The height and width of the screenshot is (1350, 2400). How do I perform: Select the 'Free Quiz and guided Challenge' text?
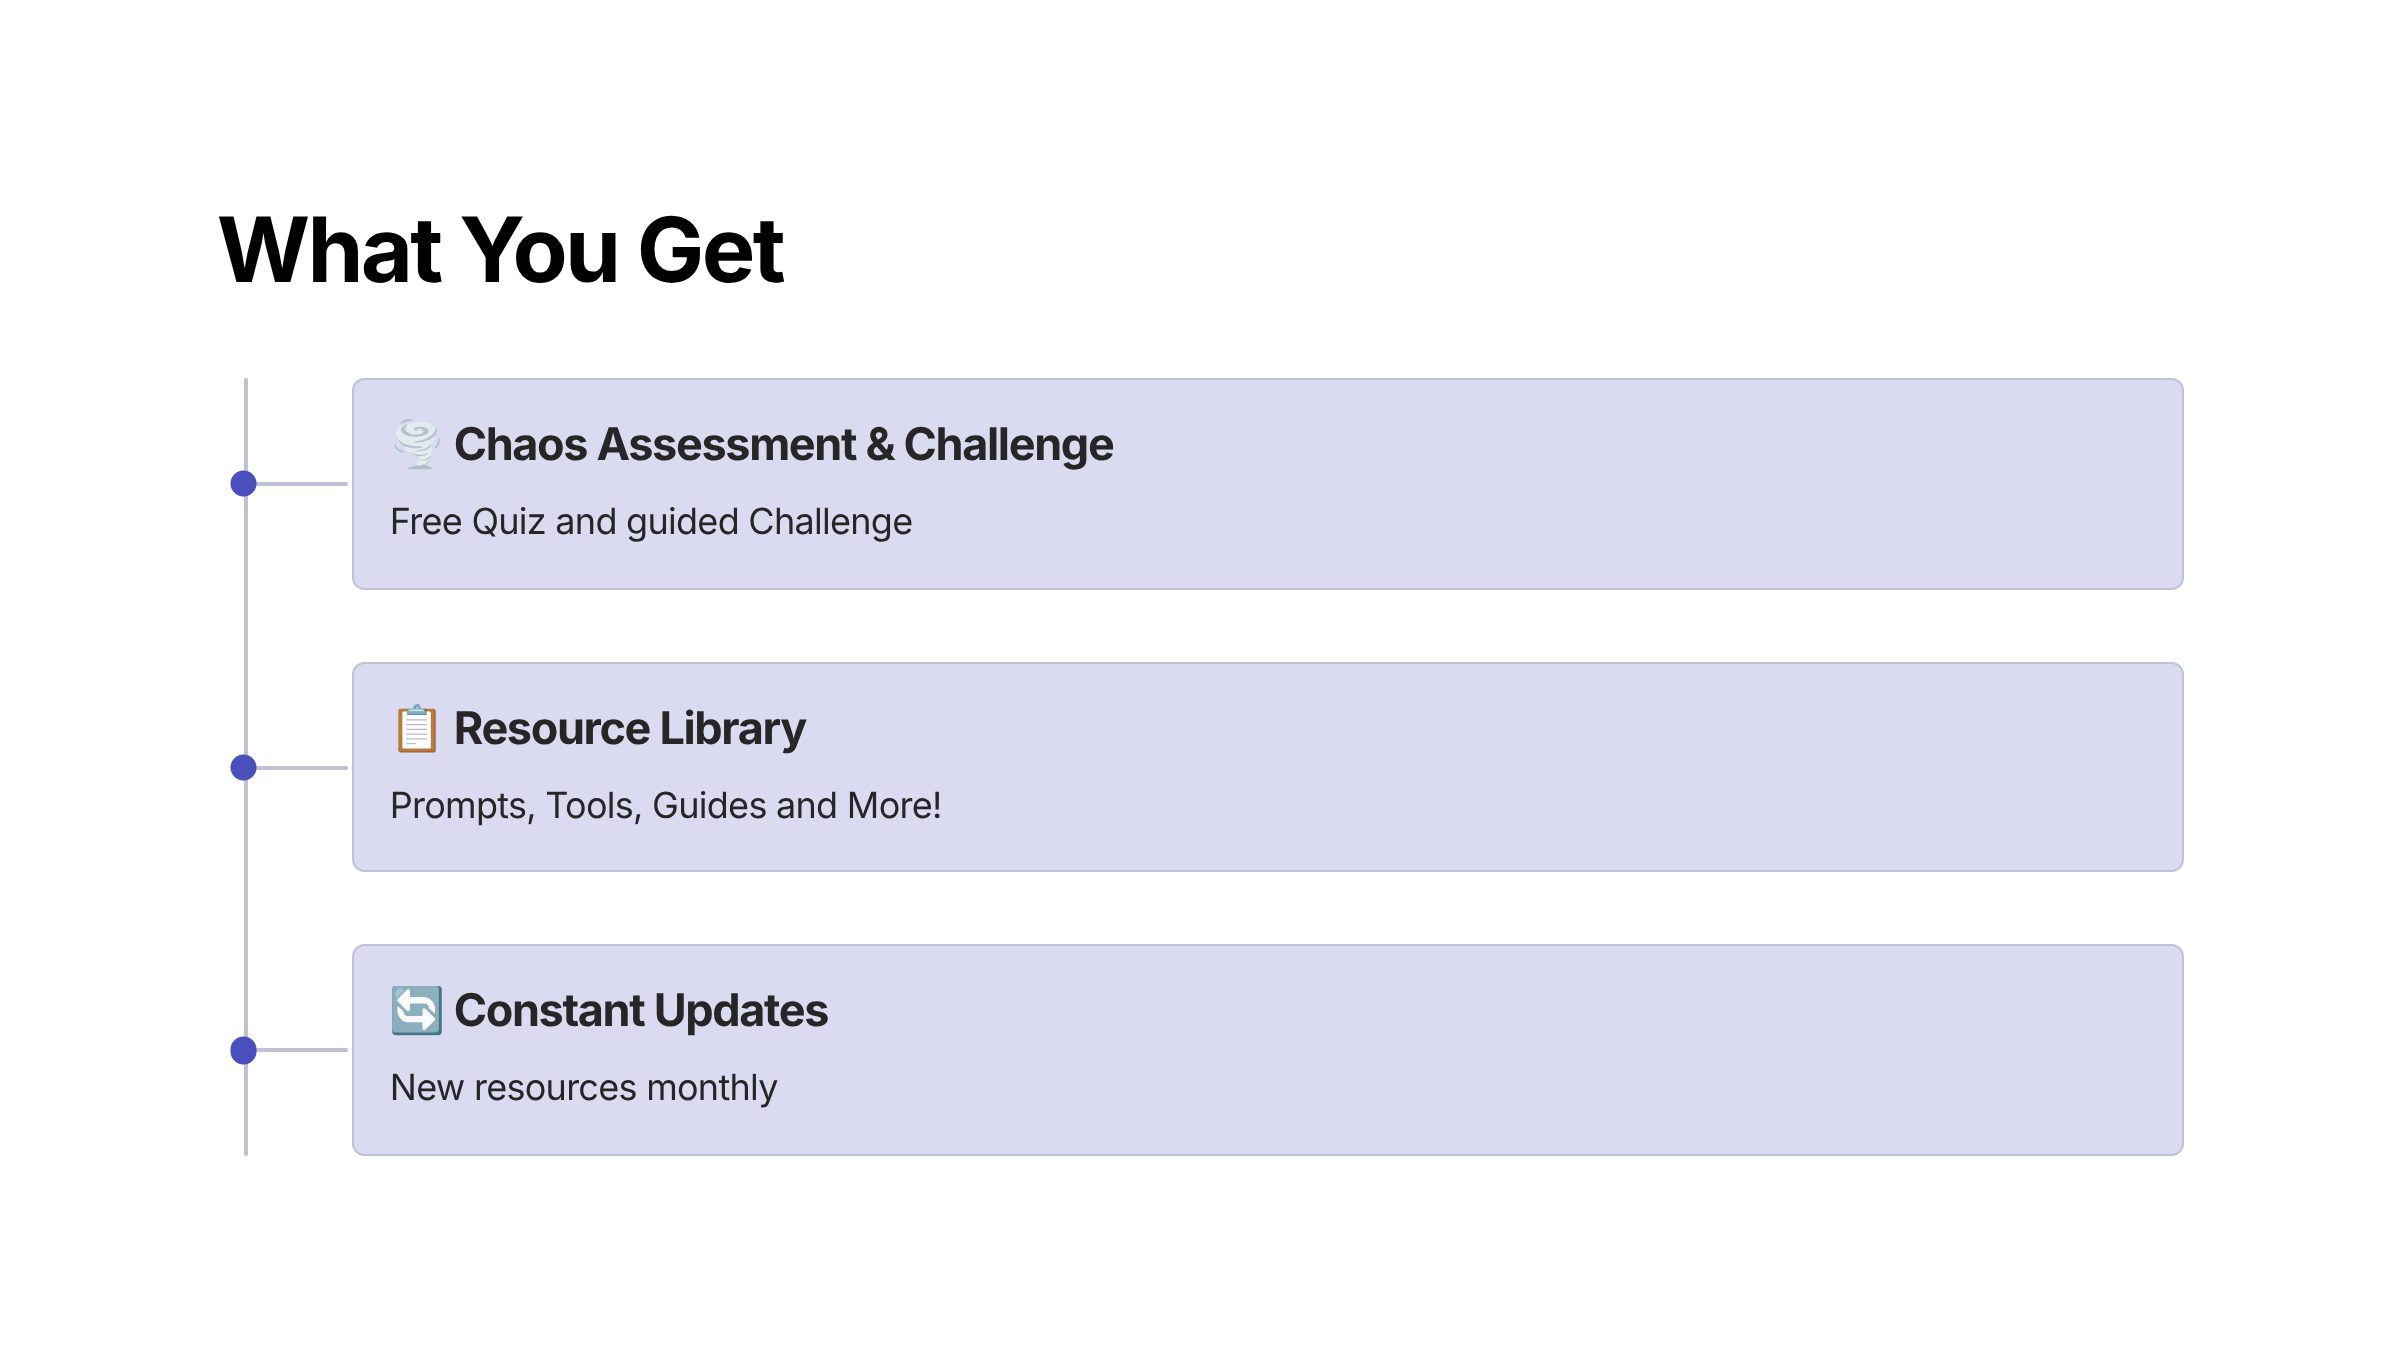[651, 522]
